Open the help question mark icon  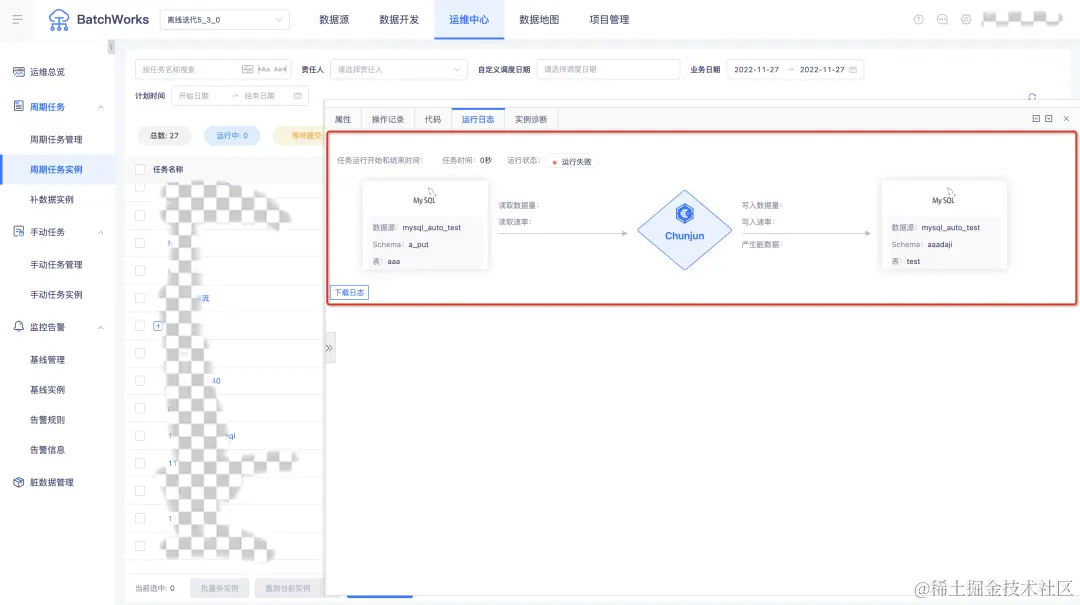click(918, 19)
